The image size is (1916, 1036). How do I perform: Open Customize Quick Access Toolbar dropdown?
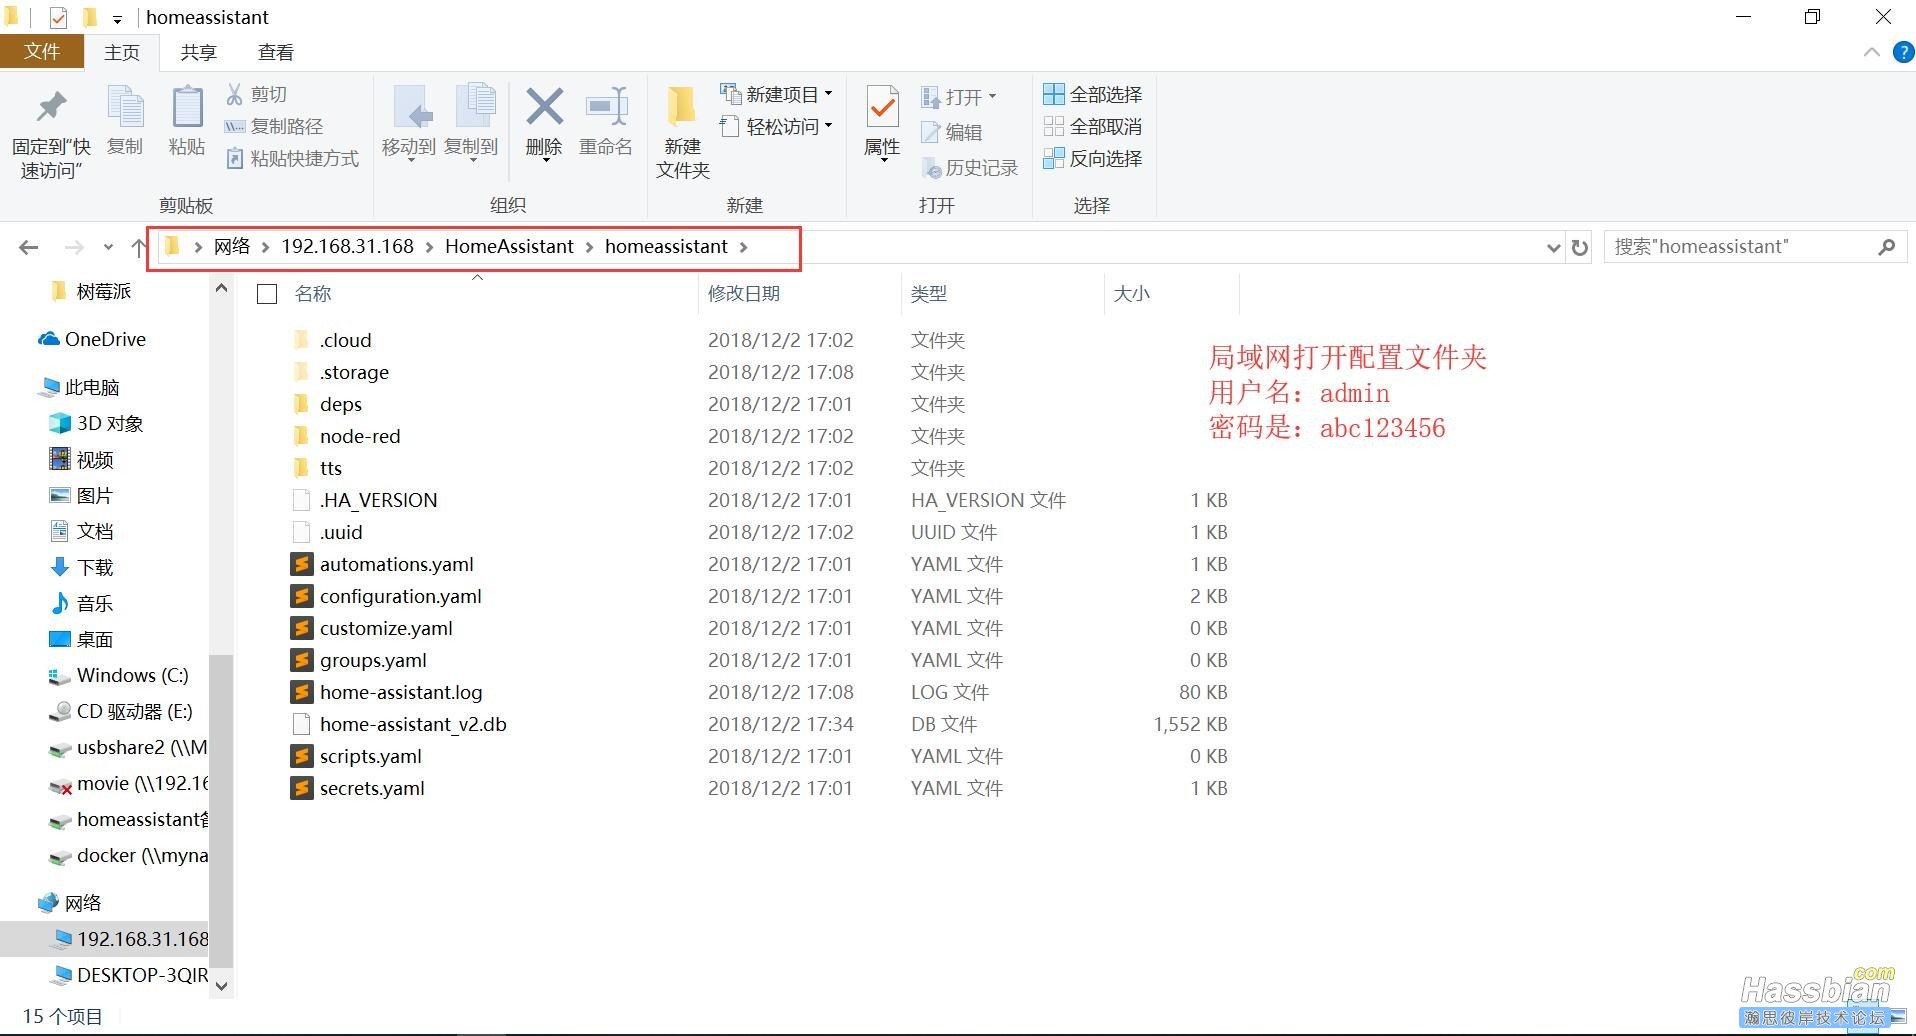(x=117, y=19)
